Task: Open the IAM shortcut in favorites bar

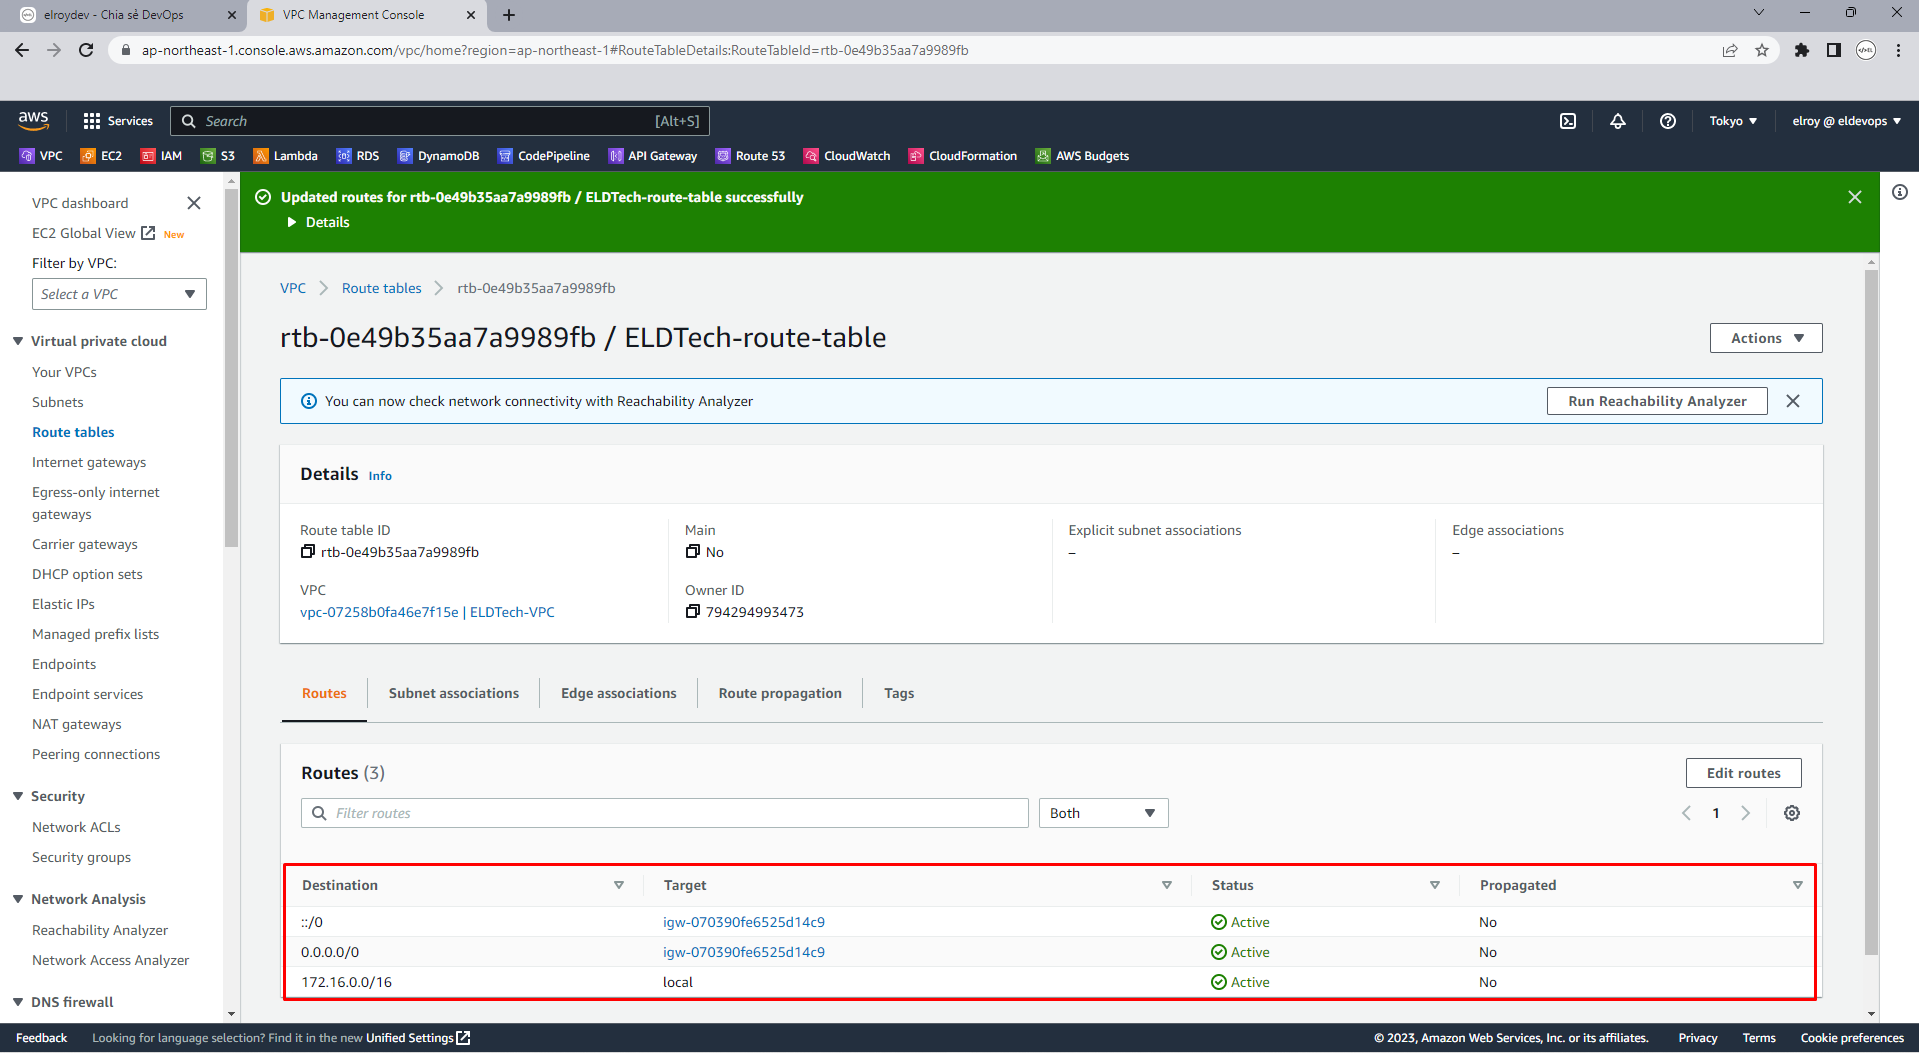Action: pyautogui.click(x=161, y=156)
